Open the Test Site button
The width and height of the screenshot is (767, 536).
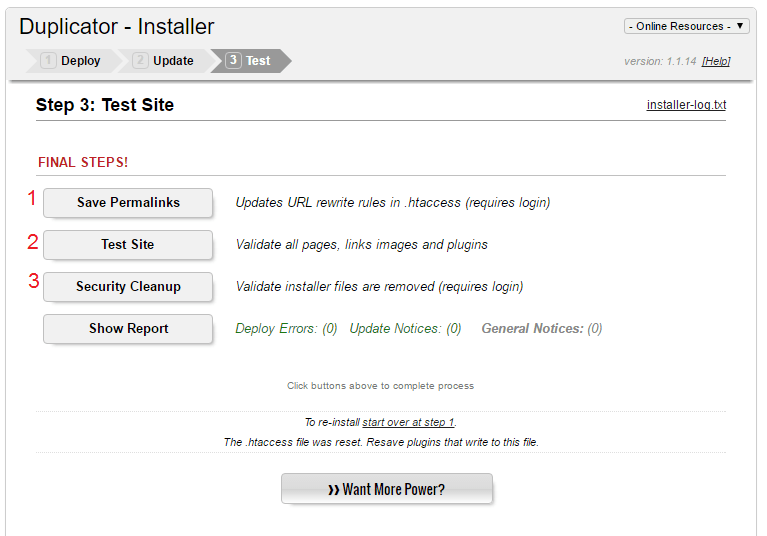click(x=128, y=245)
